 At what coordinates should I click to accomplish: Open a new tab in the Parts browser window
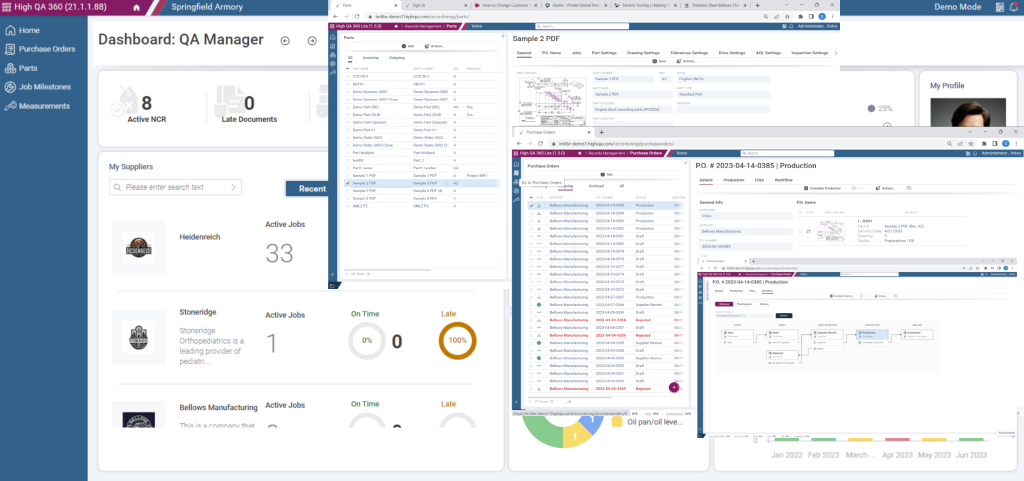tap(757, 5)
